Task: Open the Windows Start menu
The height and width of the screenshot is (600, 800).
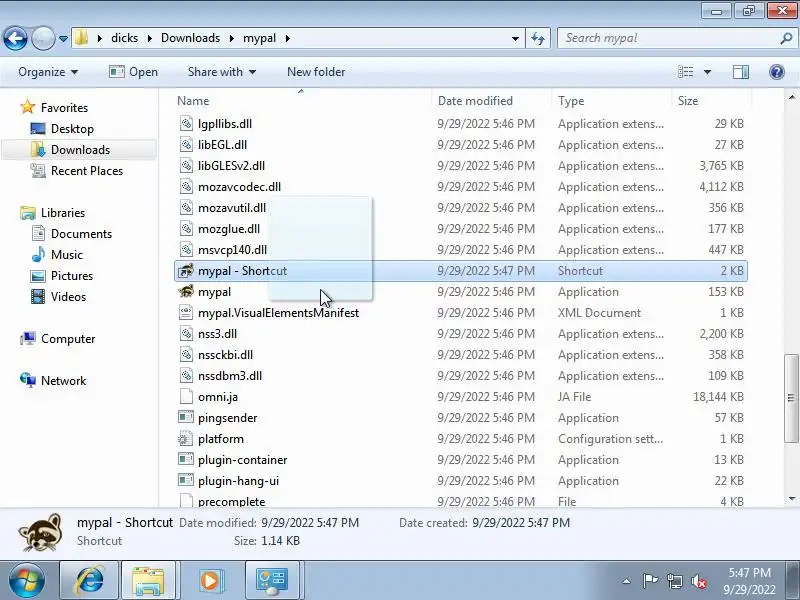Action: [x=27, y=580]
